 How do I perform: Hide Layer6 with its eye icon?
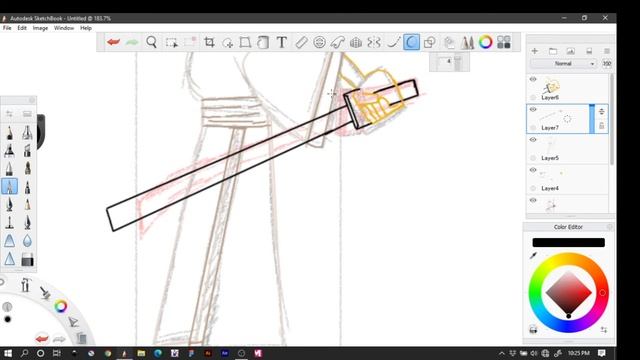click(533, 79)
